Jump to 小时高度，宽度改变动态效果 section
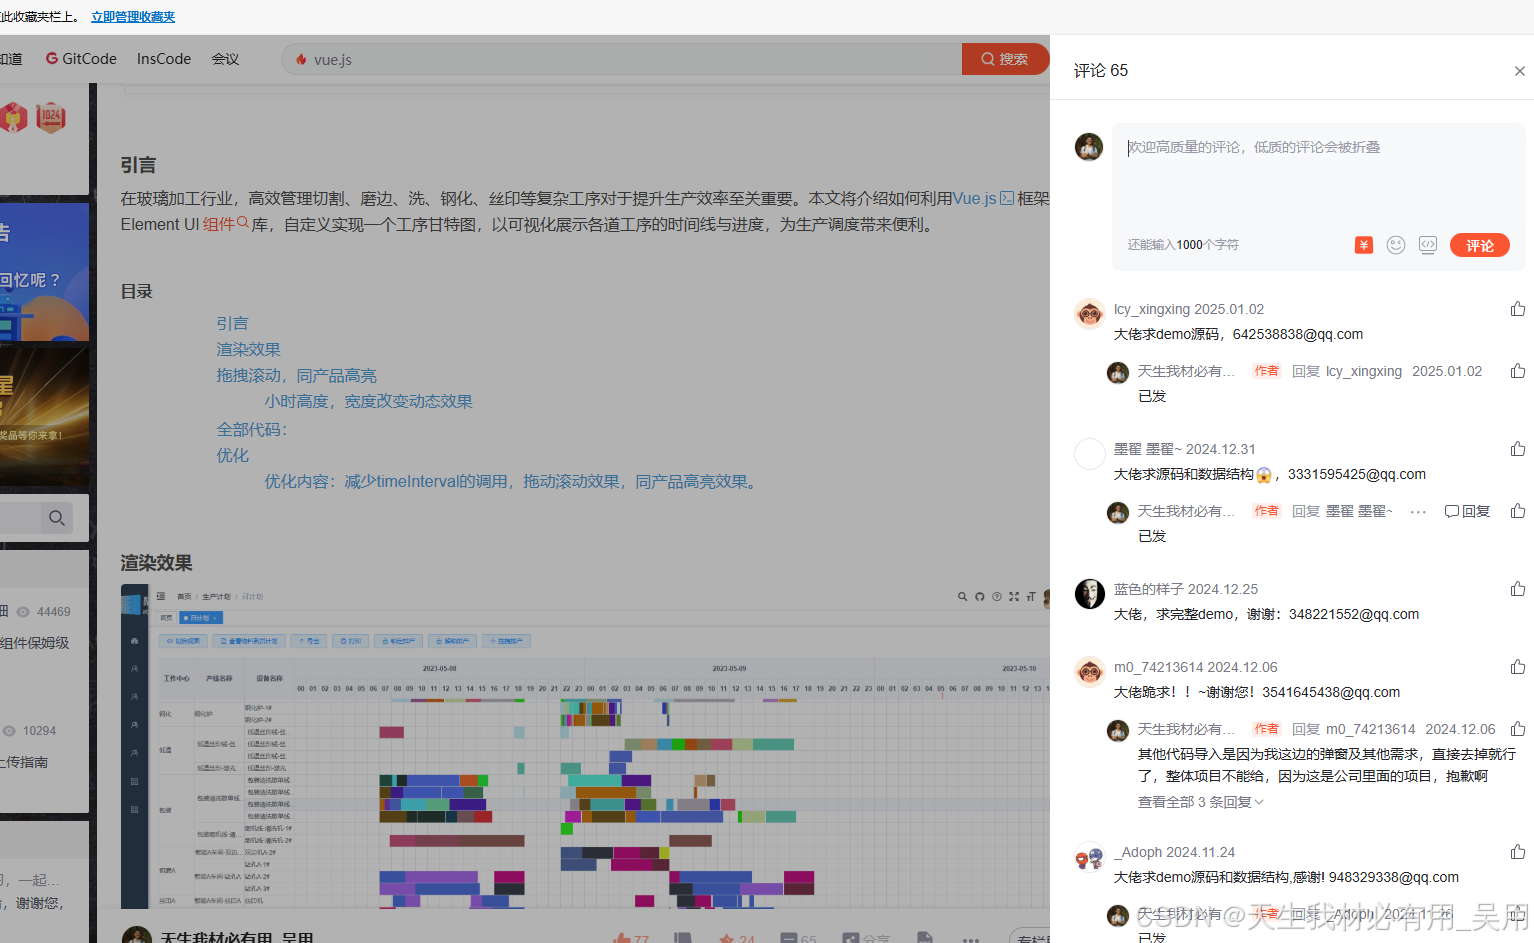1534x943 pixels. click(x=368, y=401)
